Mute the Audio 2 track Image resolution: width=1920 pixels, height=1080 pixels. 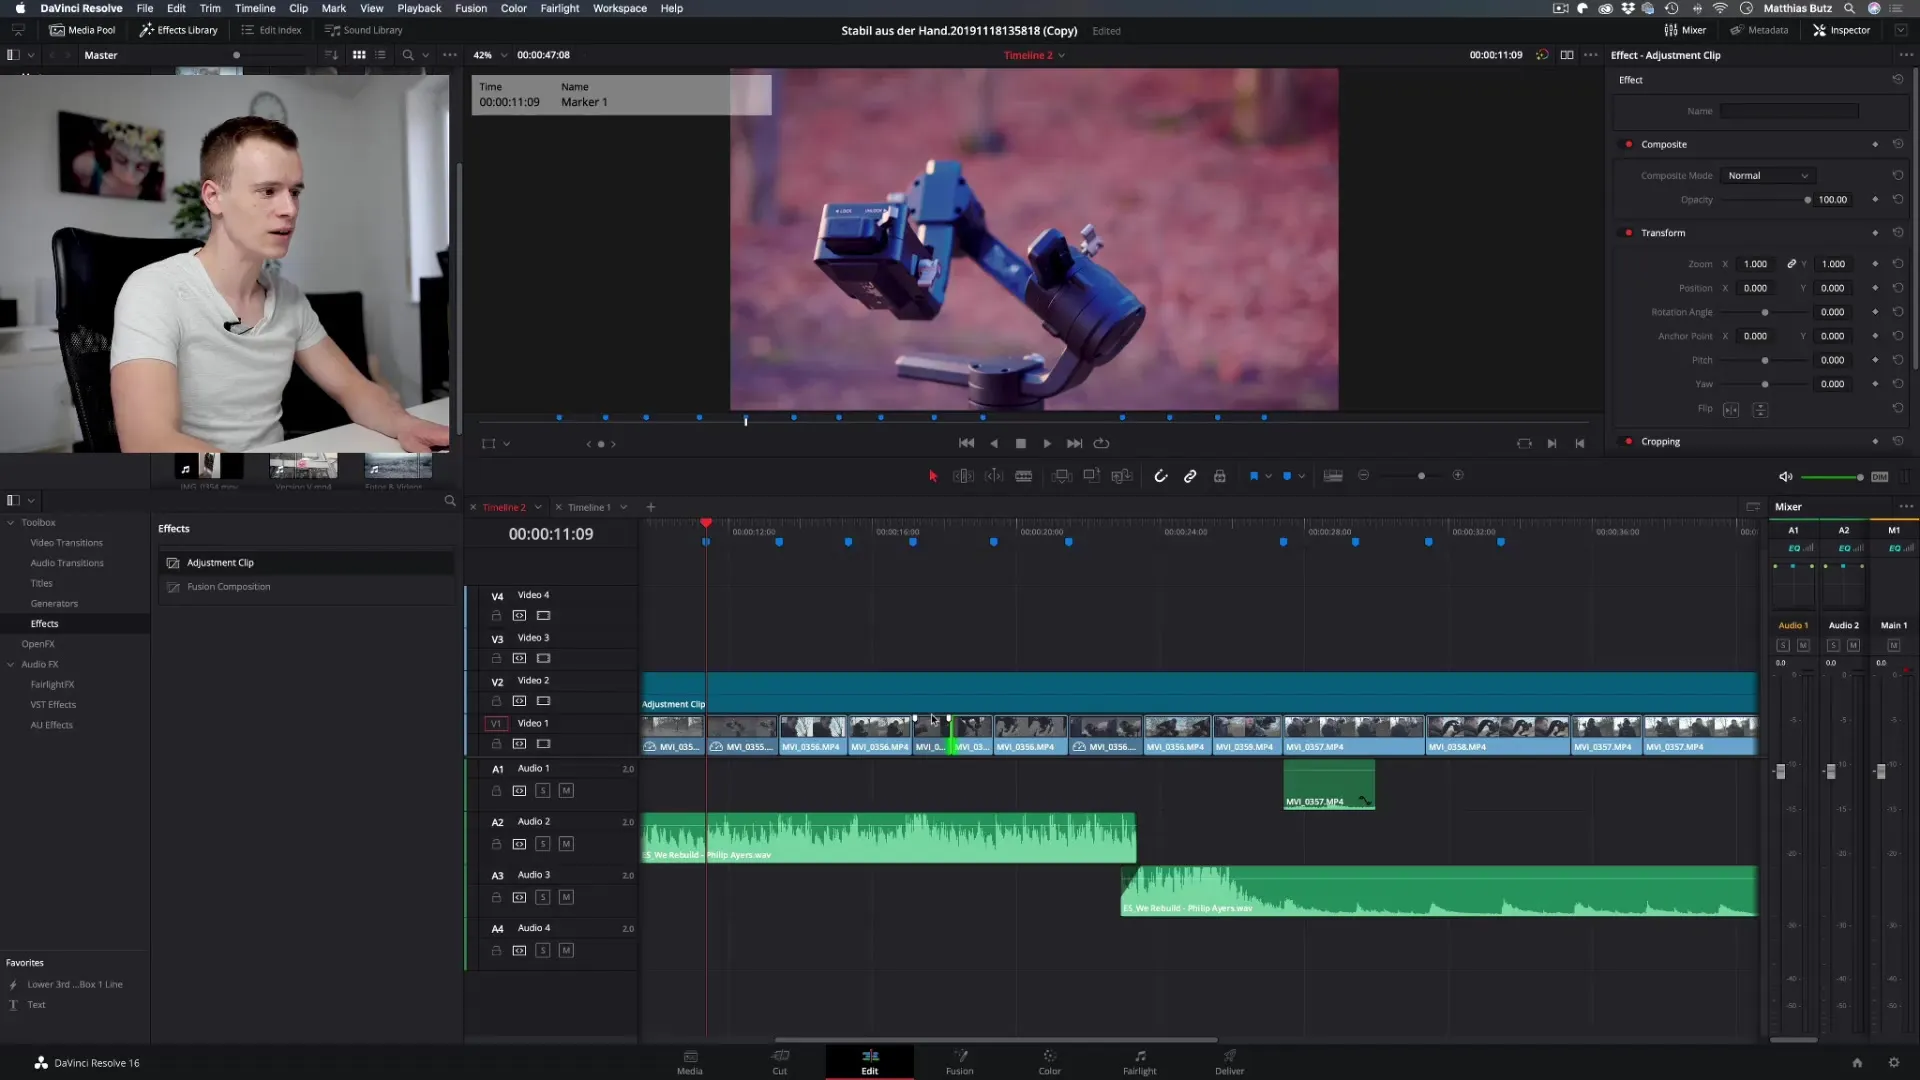click(566, 844)
